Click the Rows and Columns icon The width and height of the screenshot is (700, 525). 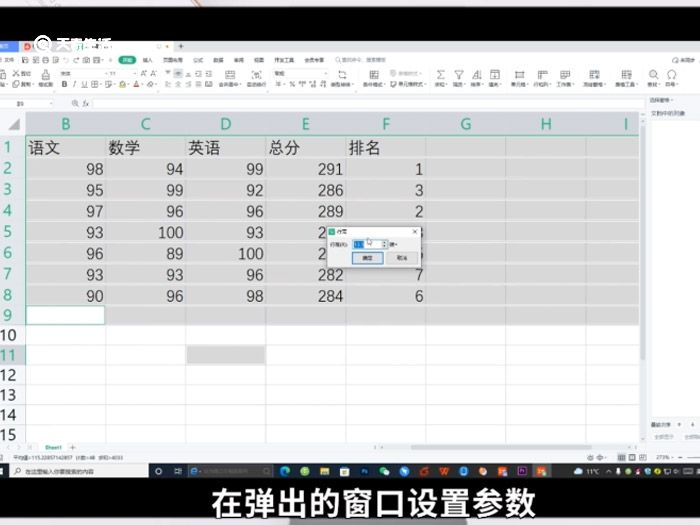(x=542, y=75)
